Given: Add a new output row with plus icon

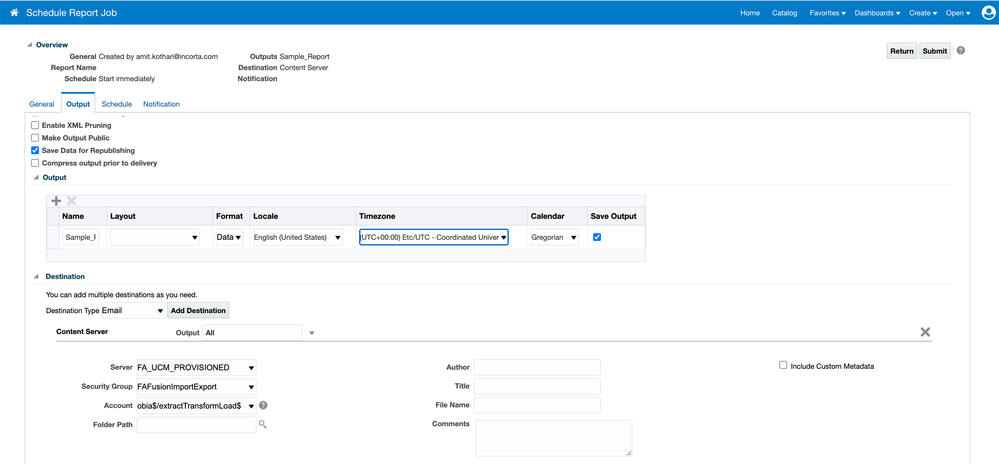Looking at the screenshot, I should [x=56, y=201].
